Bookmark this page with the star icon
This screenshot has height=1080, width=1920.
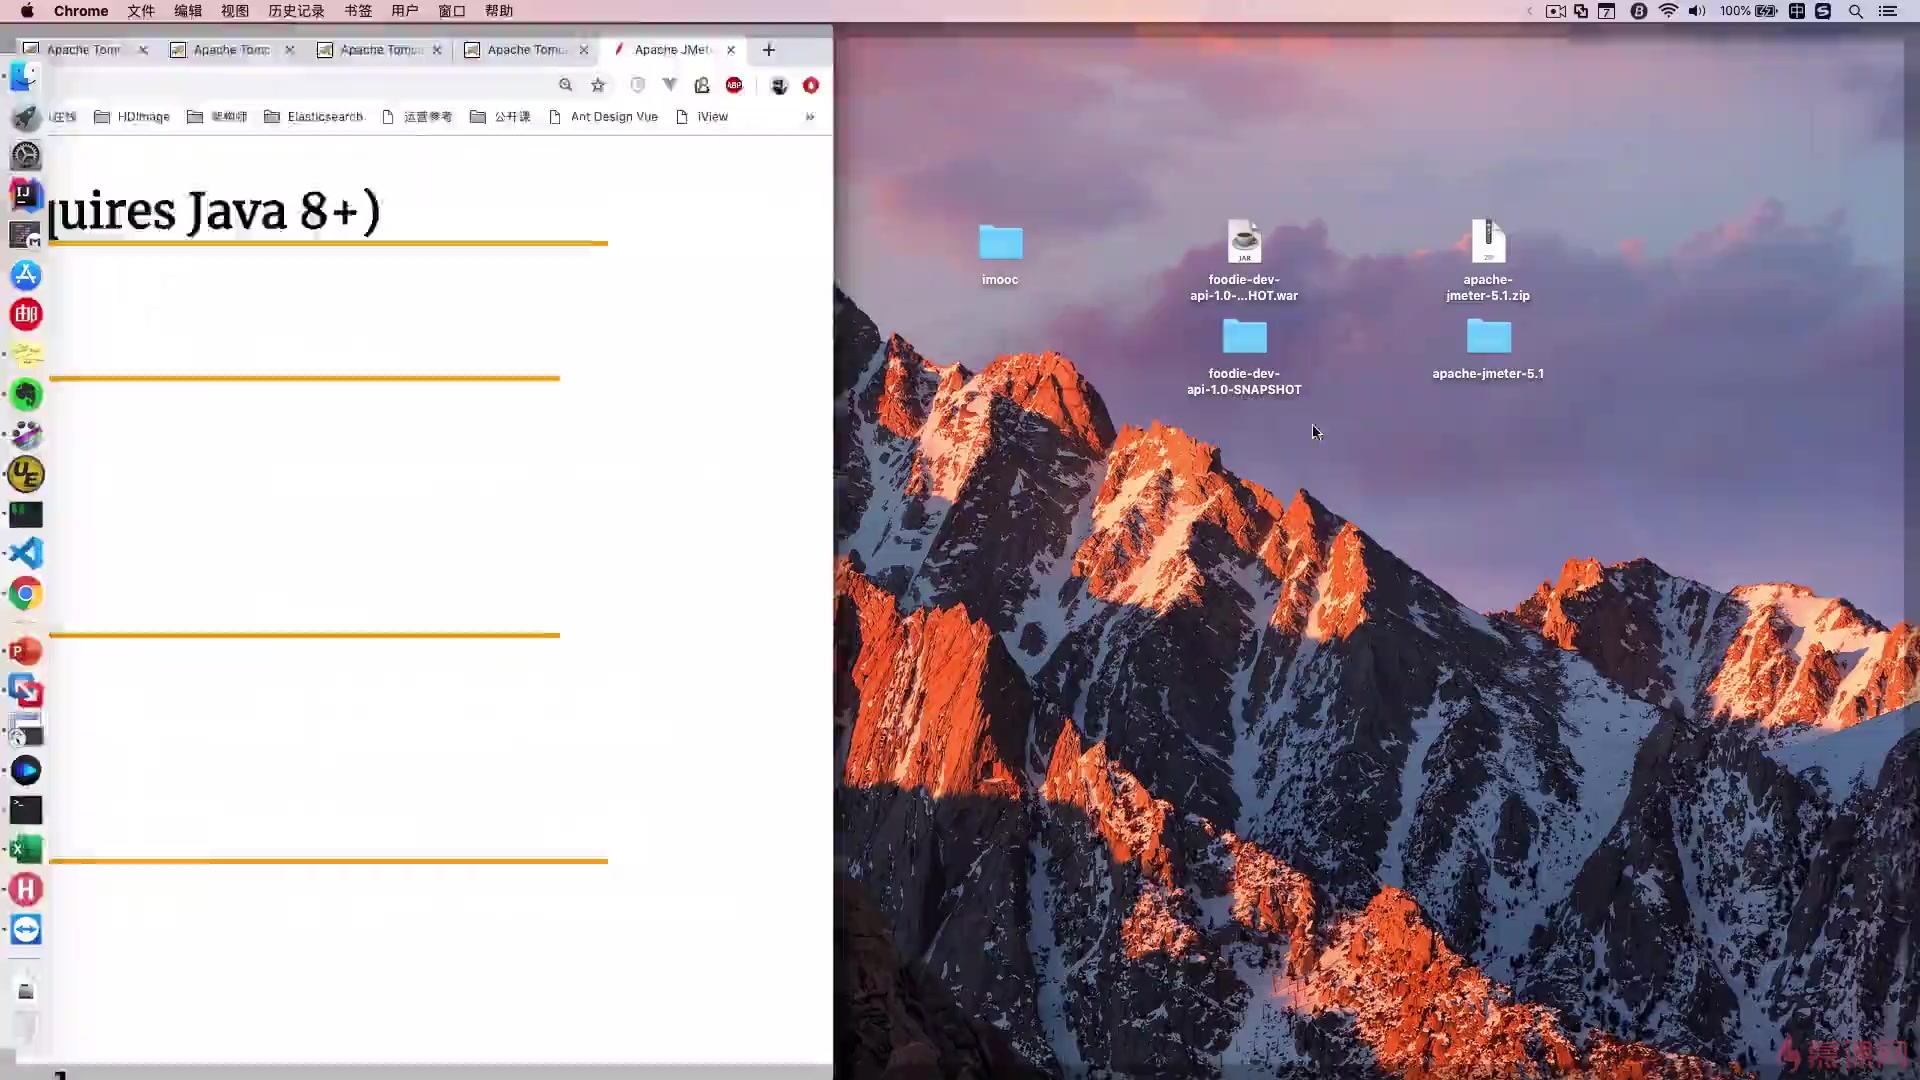pos(598,85)
